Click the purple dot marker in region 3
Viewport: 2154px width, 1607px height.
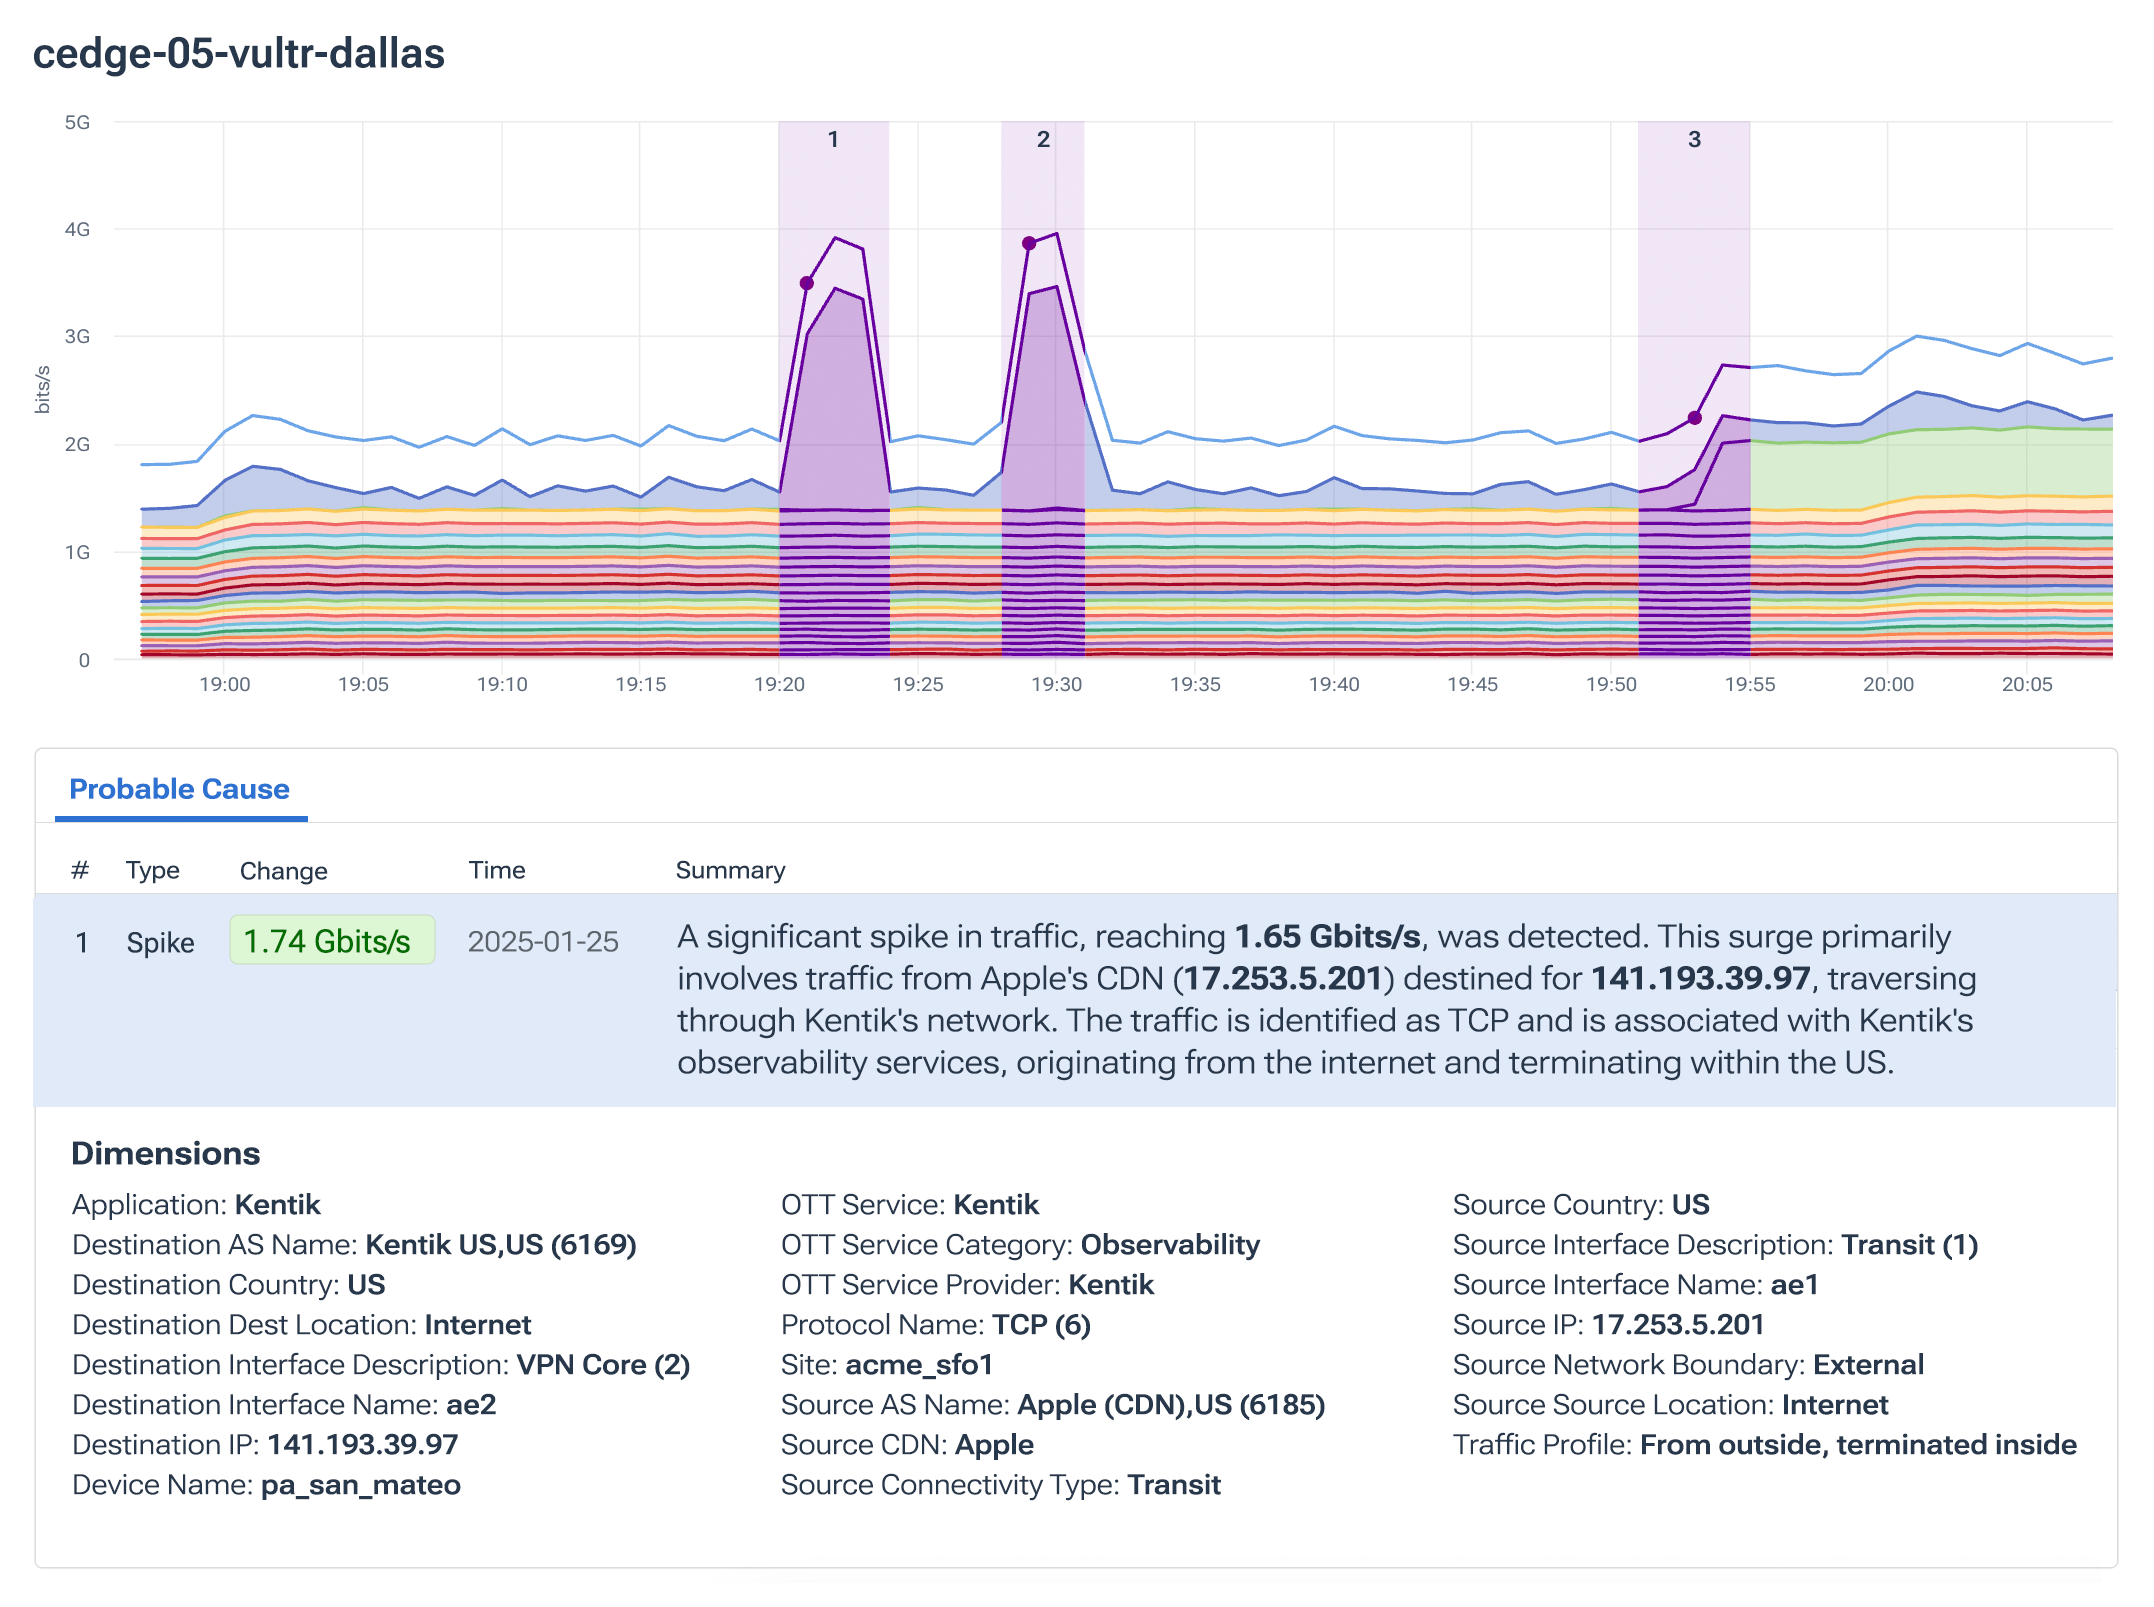click(x=1694, y=418)
